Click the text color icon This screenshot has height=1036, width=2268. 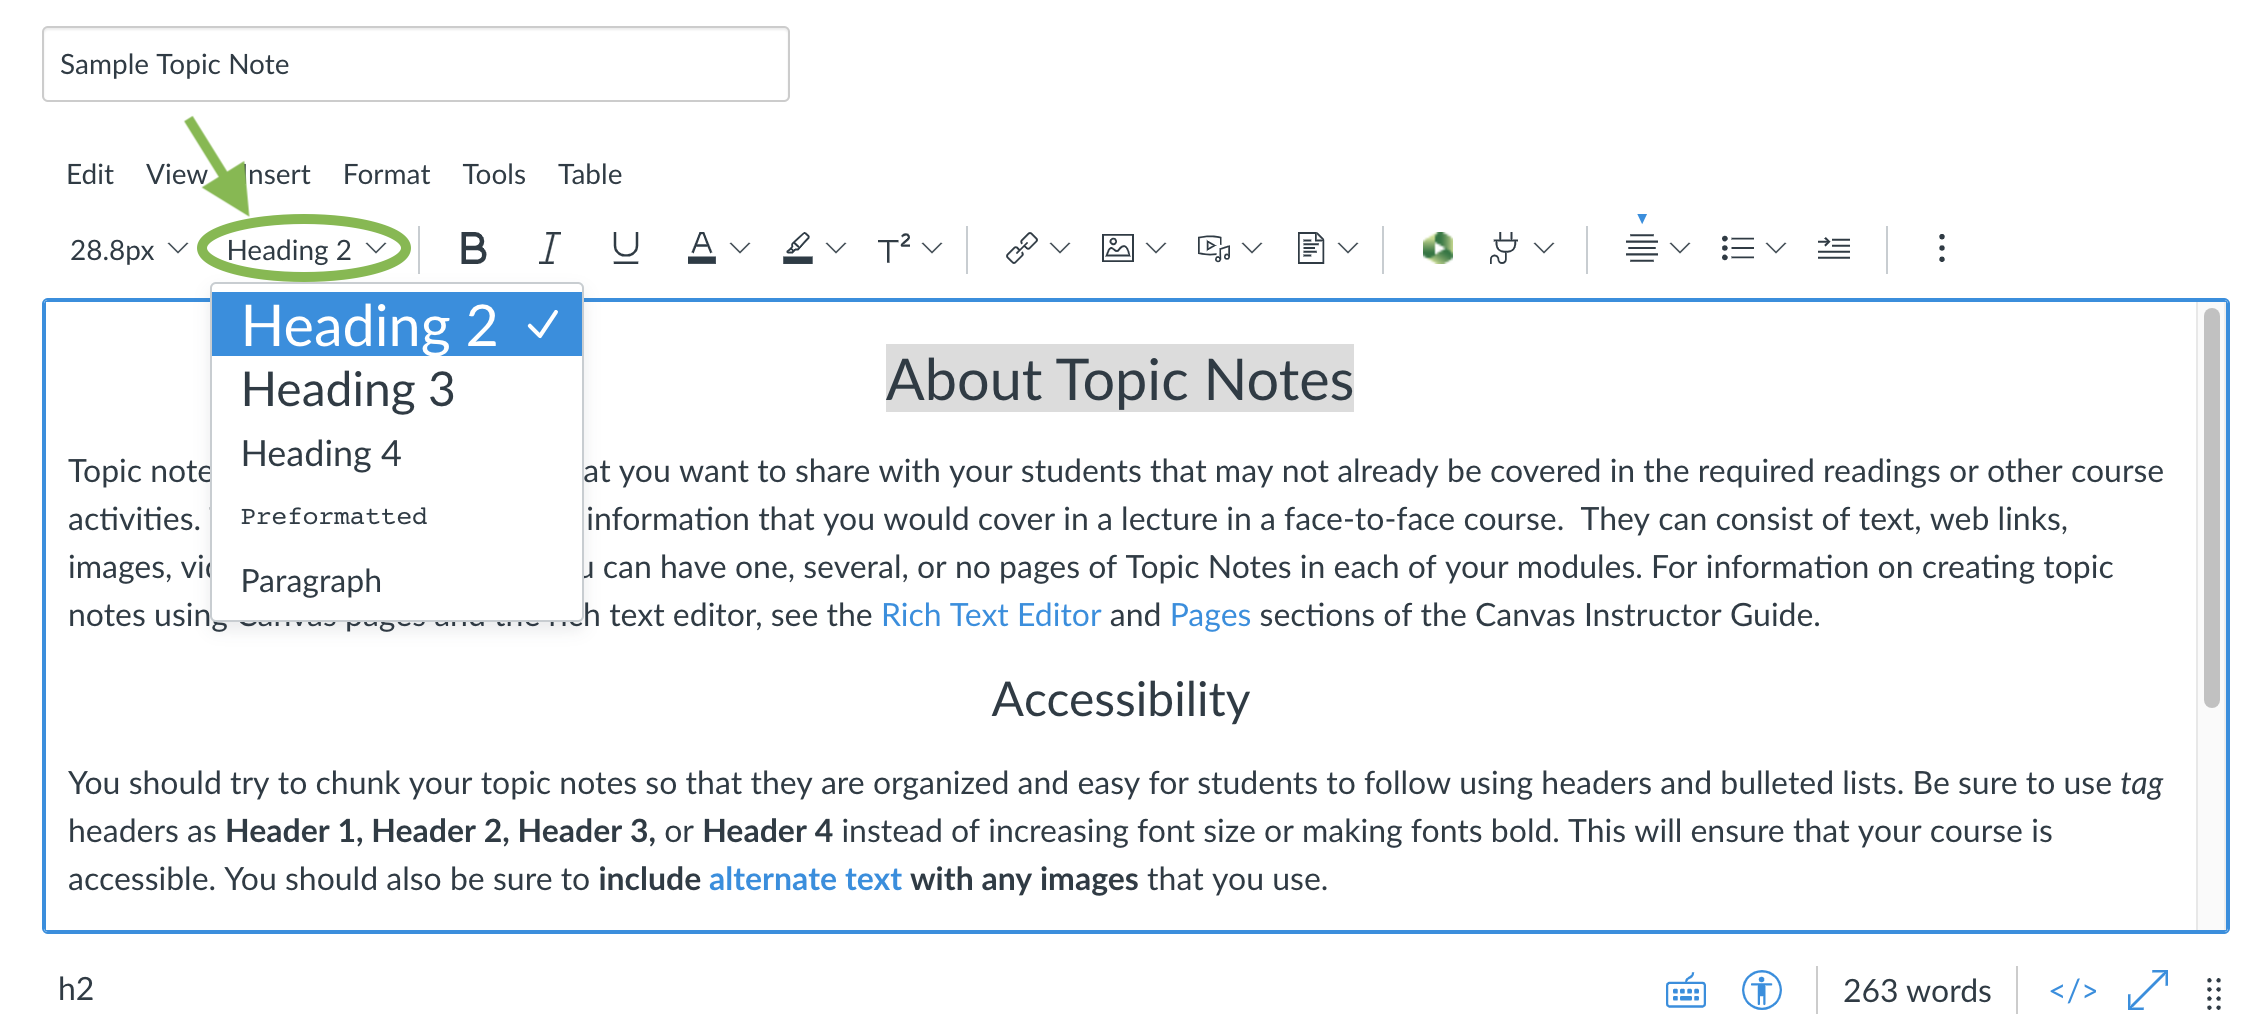pos(702,248)
